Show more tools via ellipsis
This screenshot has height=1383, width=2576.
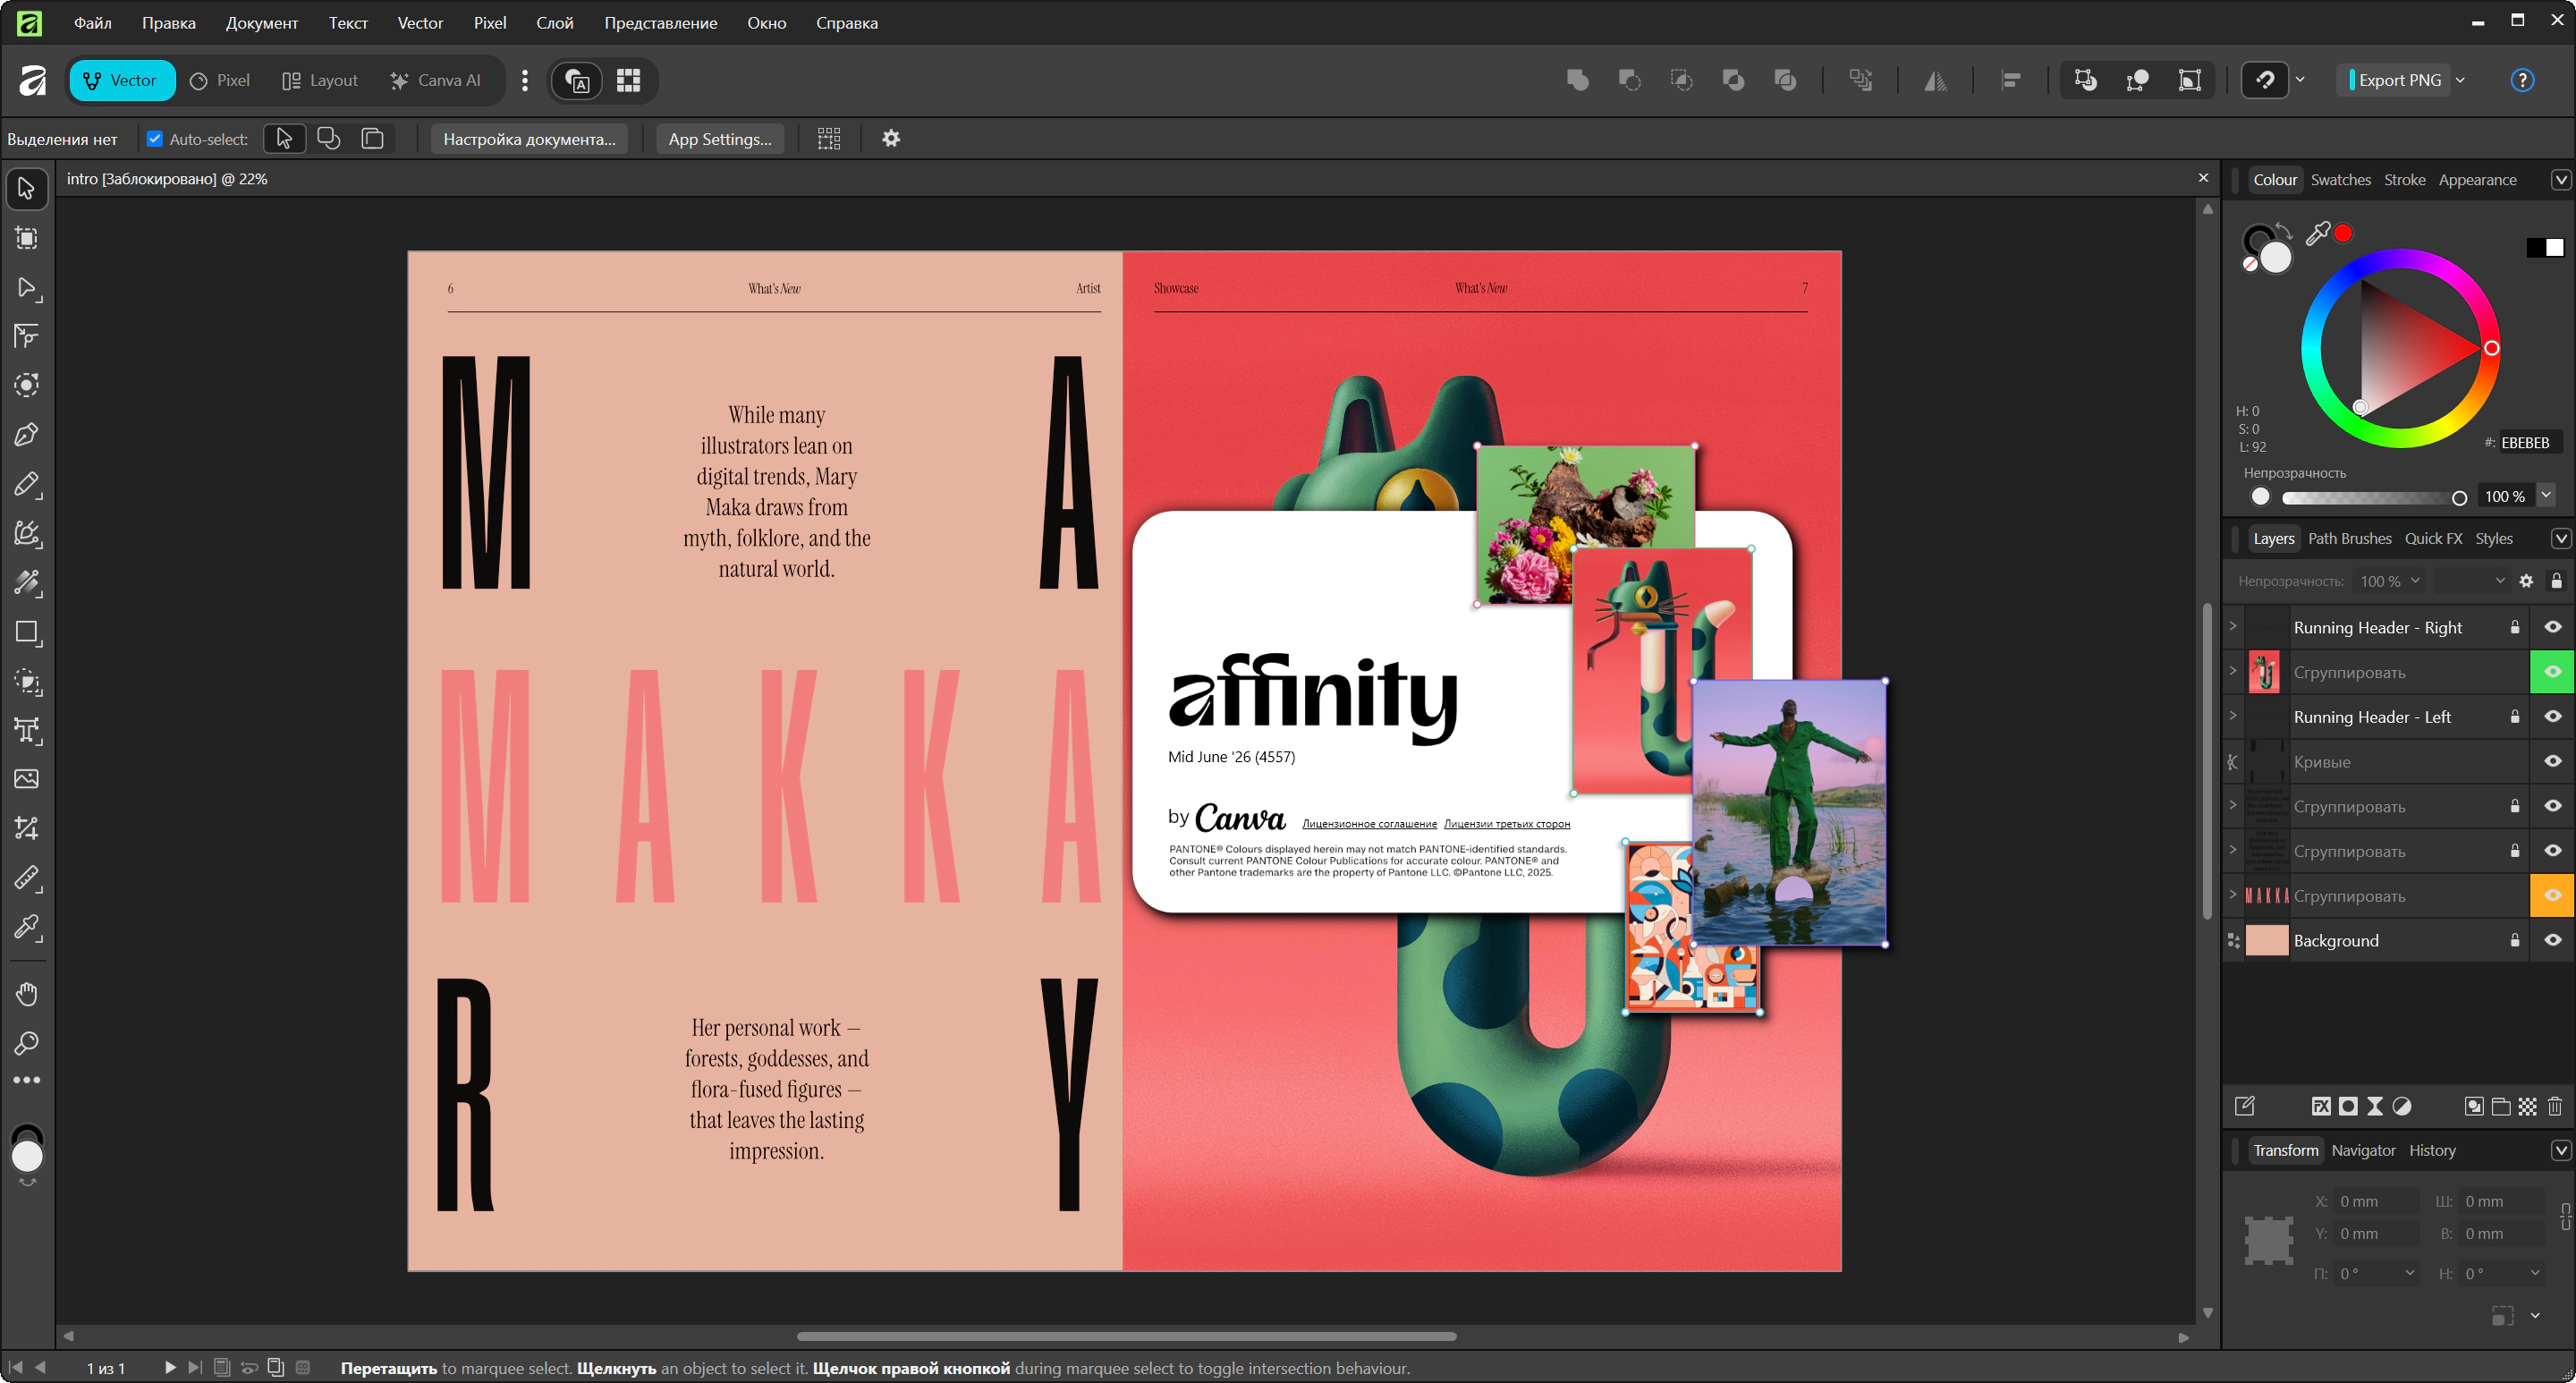(27, 1081)
